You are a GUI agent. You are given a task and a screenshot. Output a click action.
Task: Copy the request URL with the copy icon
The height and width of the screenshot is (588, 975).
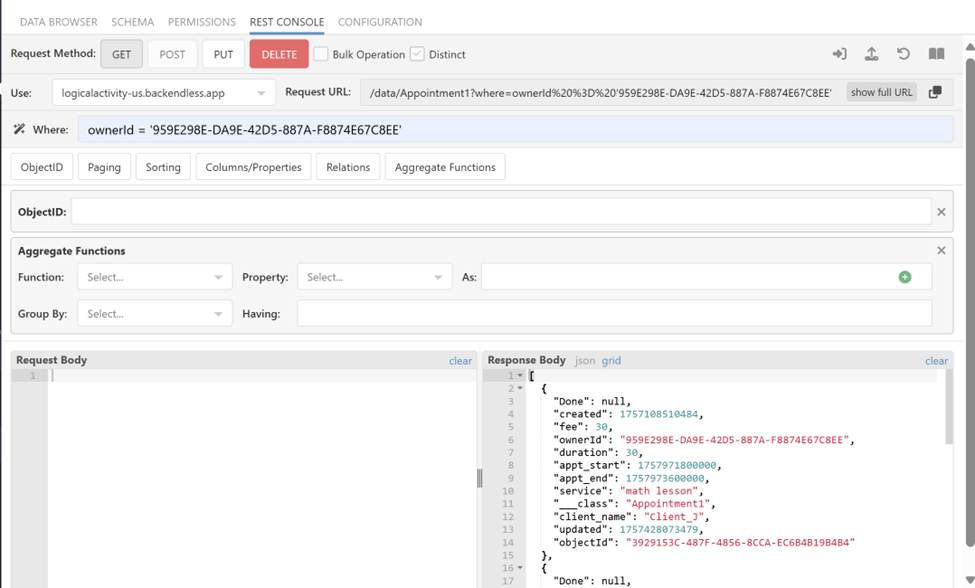935,93
